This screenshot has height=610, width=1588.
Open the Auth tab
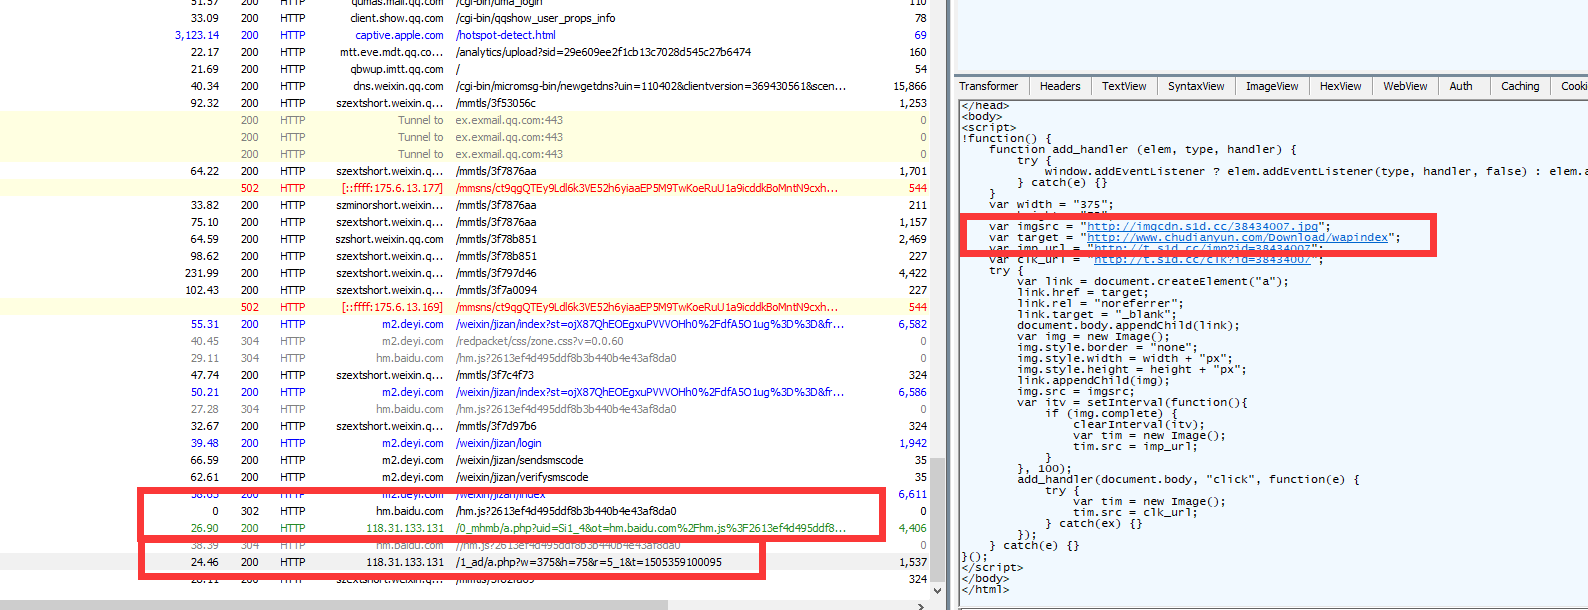(x=1461, y=86)
